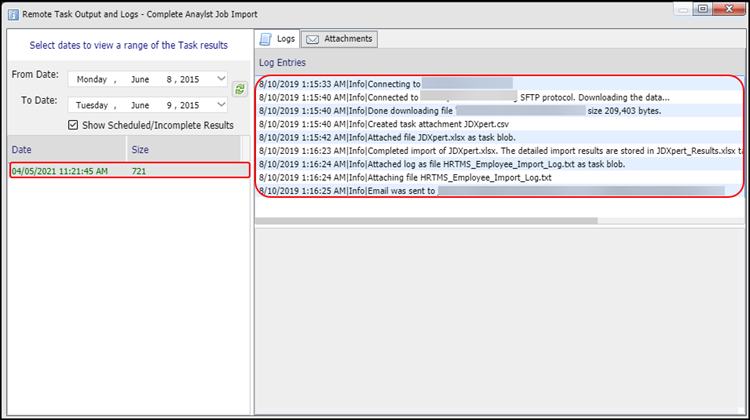Select 'Attached log as file HRTMS_Employee_Import_Log.txt' entry

tap(499, 164)
